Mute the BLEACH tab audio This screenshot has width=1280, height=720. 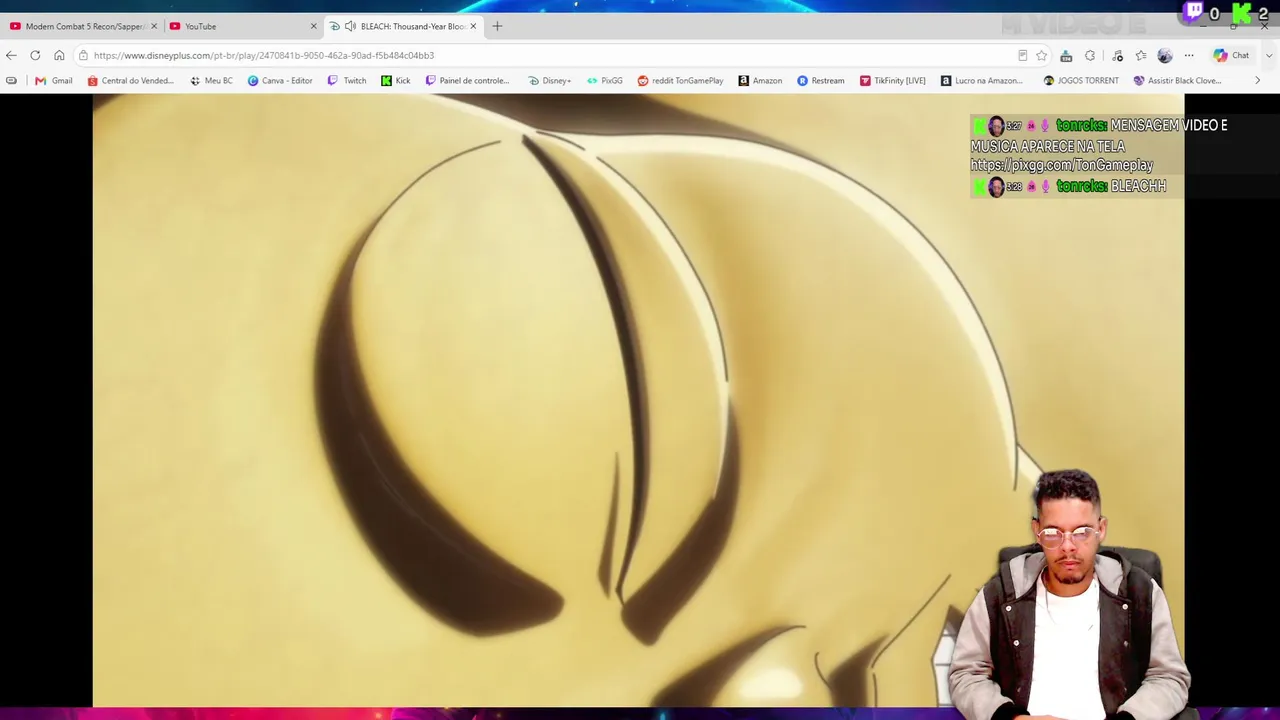point(350,26)
